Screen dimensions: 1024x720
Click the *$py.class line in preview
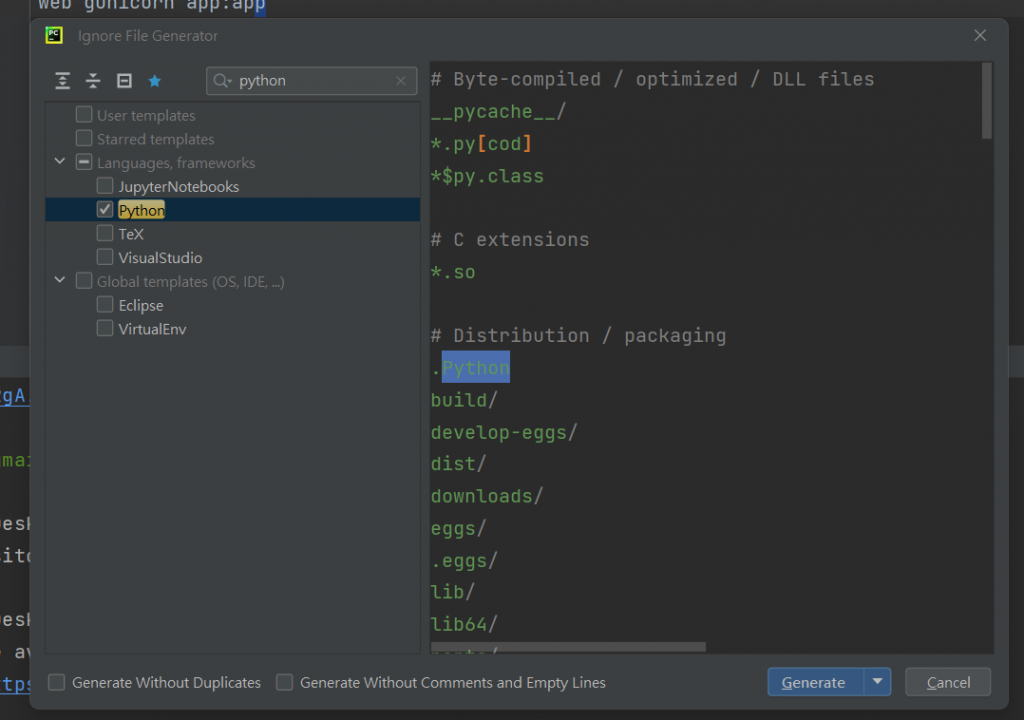487,176
